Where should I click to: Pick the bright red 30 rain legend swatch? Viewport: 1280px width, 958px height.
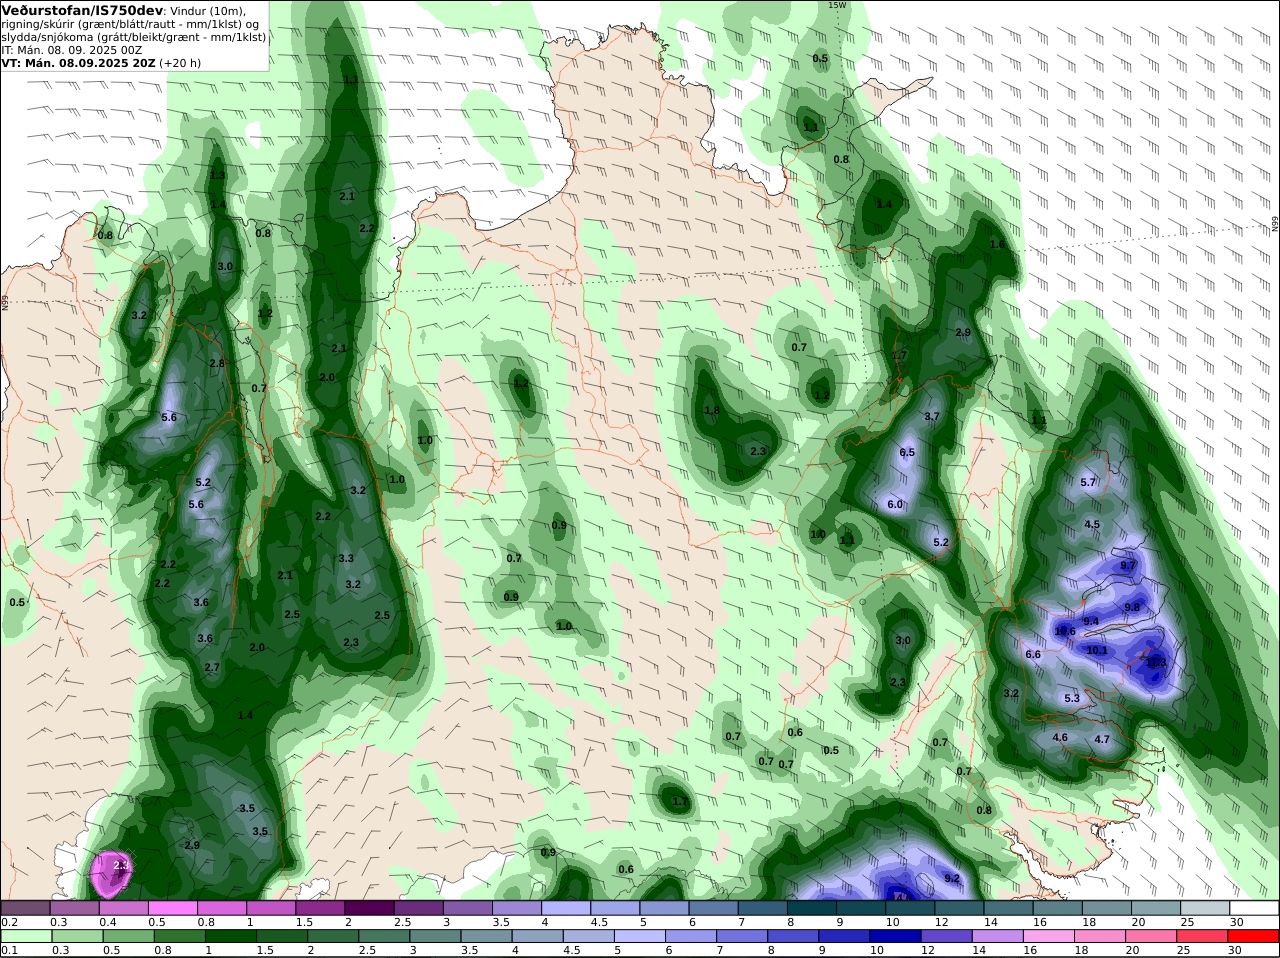[x=1255, y=936]
